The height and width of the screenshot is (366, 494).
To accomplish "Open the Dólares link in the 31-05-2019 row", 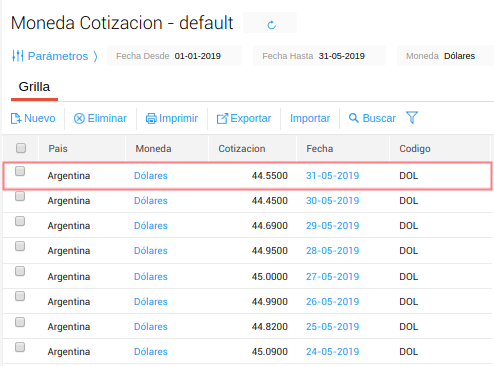I will pyautogui.click(x=151, y=176).
